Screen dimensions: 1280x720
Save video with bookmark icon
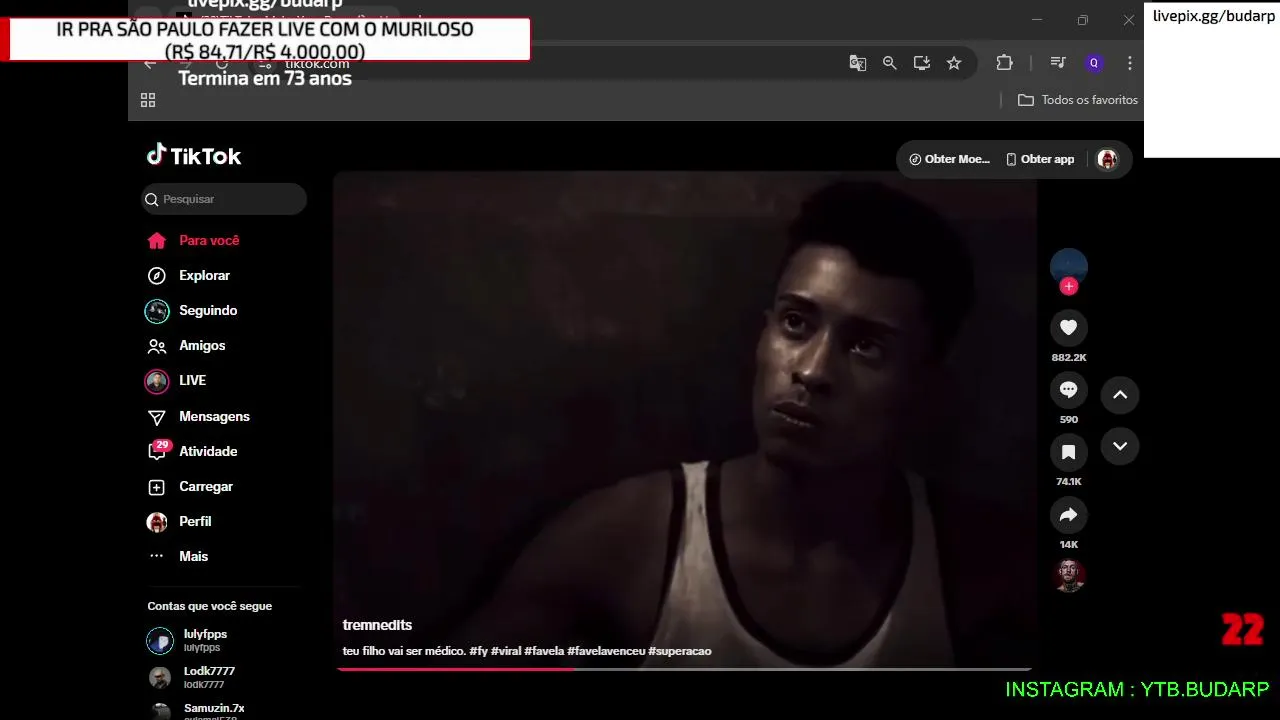[x=1068, y=452]
